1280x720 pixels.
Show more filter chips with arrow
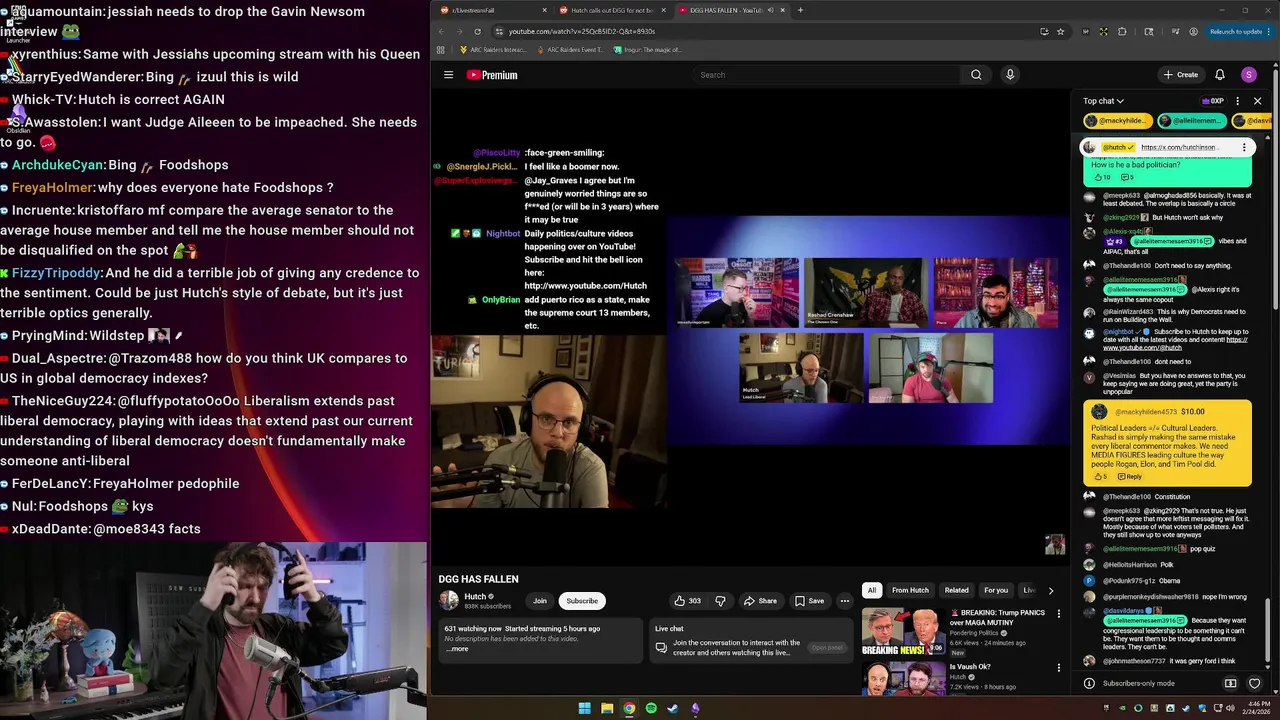tap(1050, 590)
